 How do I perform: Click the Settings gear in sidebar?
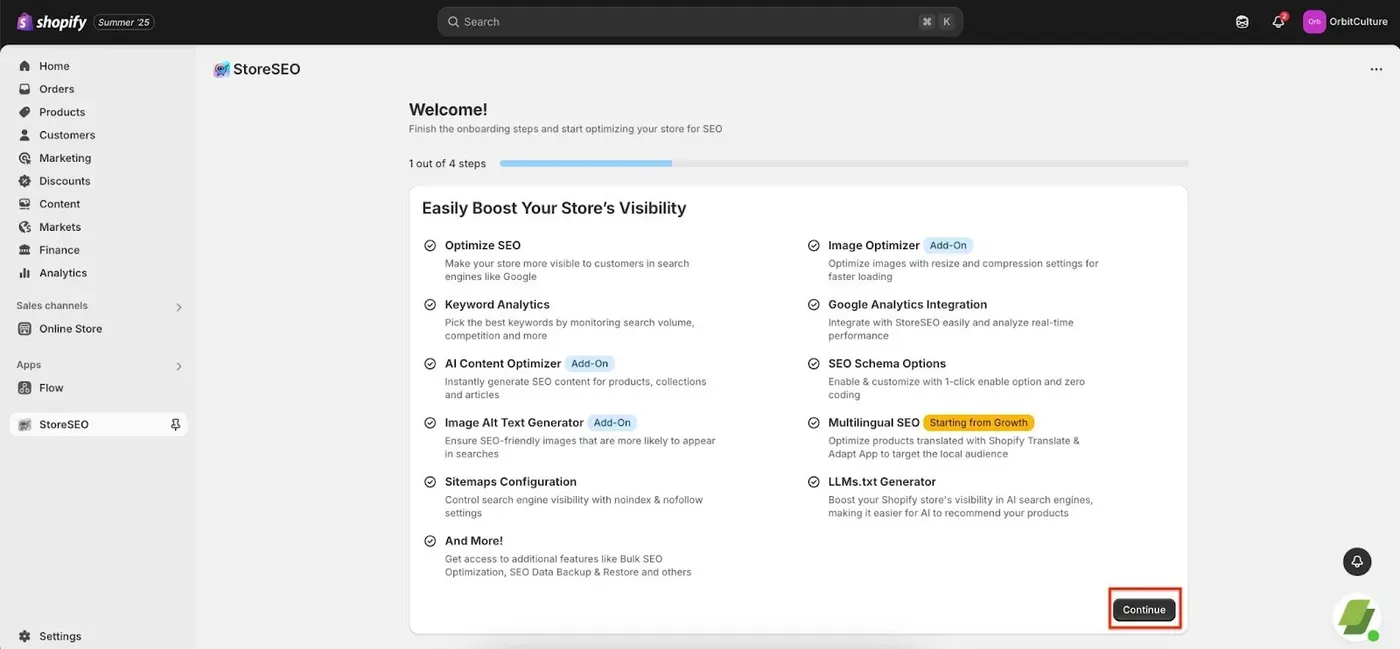(25, 636)
